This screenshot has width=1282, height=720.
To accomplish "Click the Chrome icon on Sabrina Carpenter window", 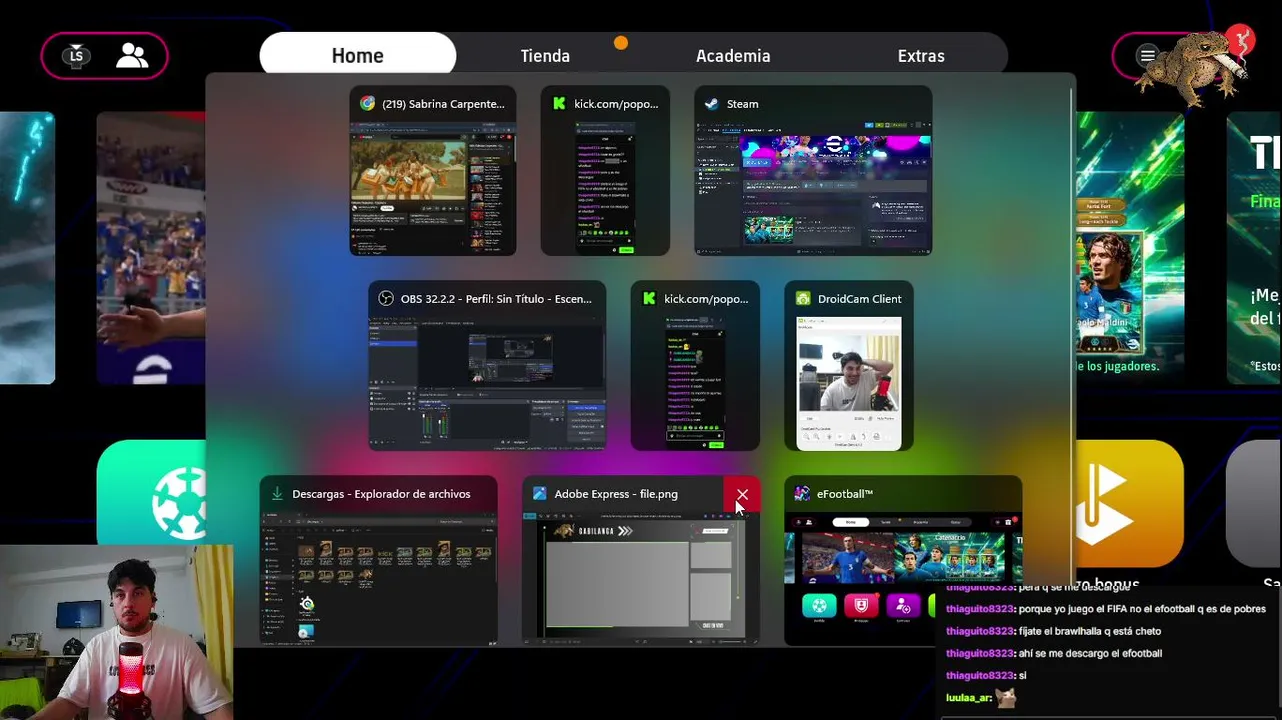I will click(x=367, y=104).
